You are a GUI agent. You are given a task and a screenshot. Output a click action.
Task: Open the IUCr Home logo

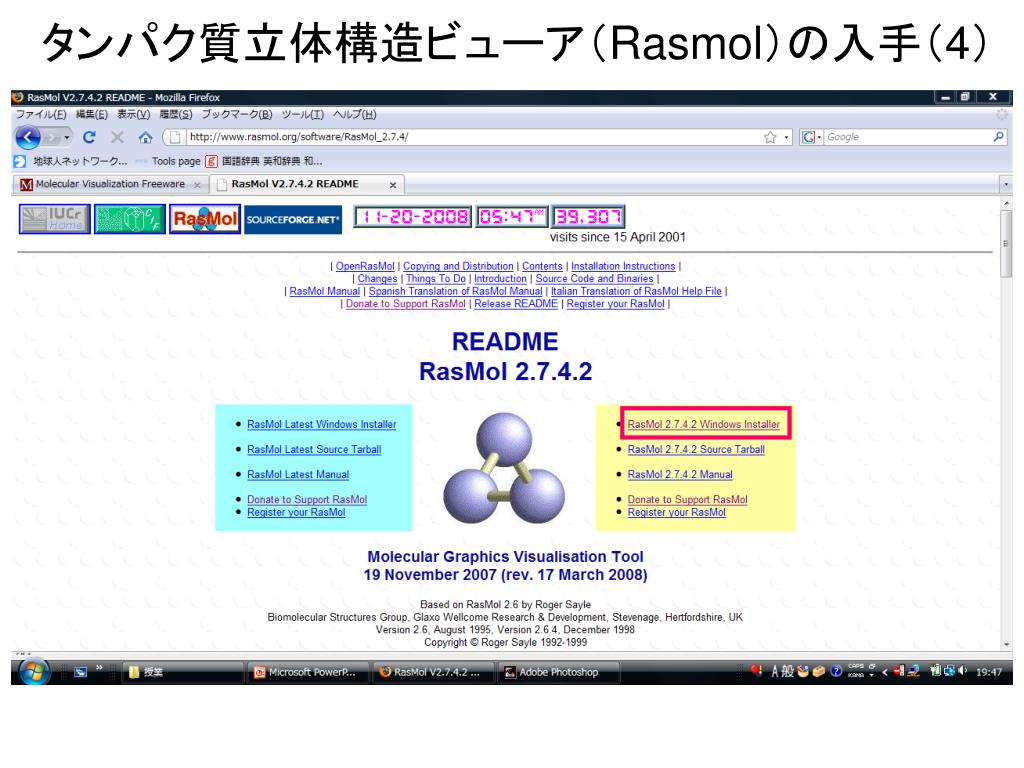coord(54,219)
